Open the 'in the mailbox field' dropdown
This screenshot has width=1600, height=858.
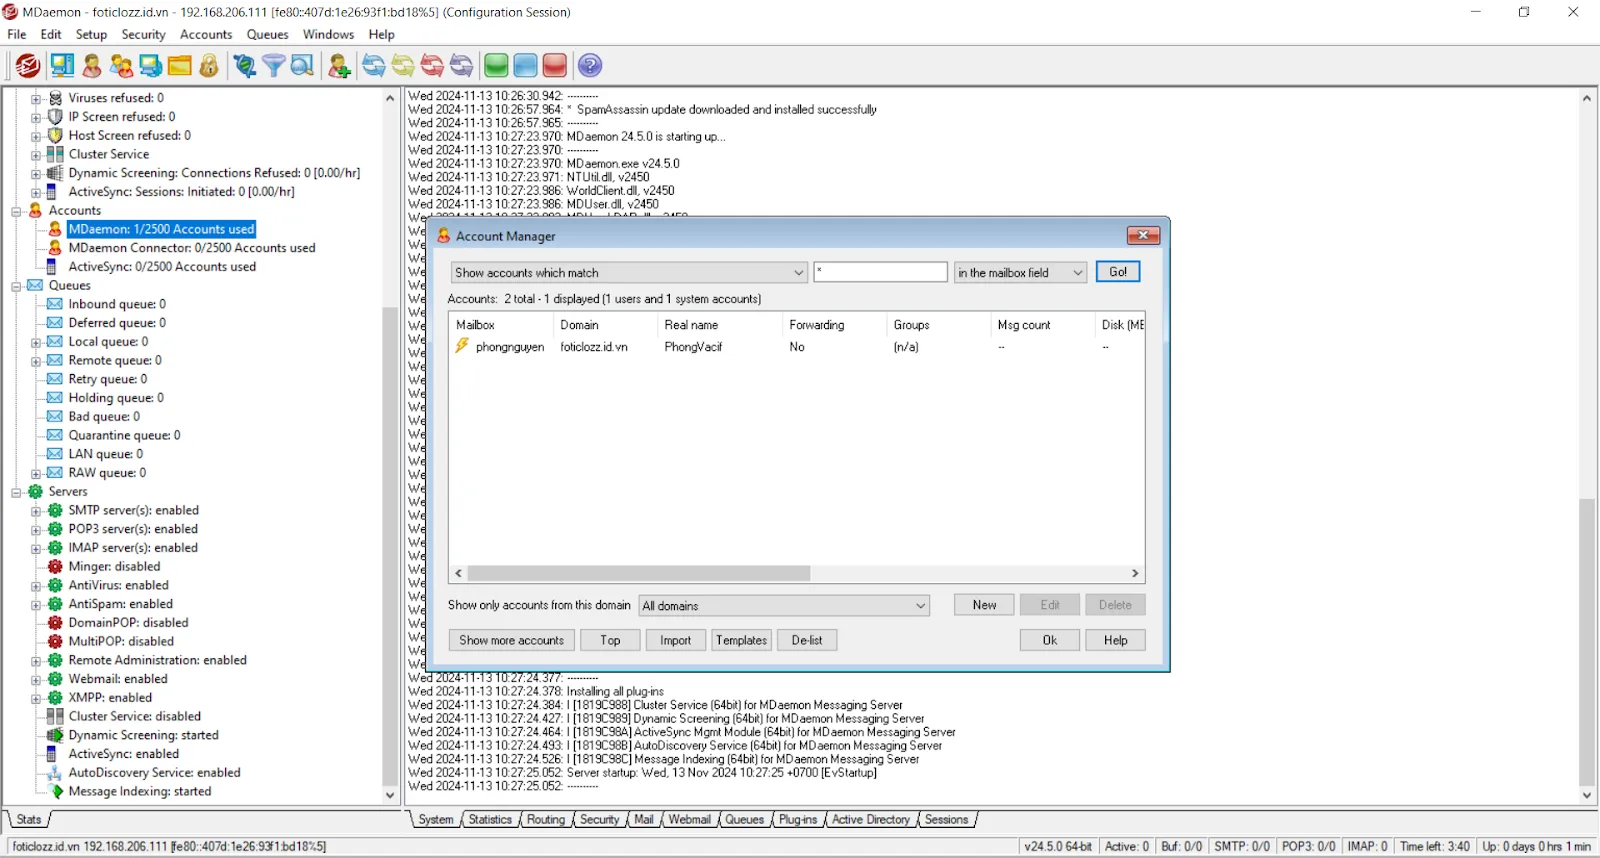[x=1020, y=273]
